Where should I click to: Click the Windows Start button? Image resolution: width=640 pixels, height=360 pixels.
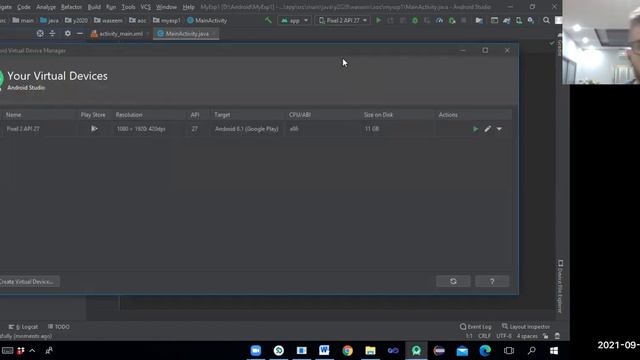pyautogui.click(x=554, y=351)
